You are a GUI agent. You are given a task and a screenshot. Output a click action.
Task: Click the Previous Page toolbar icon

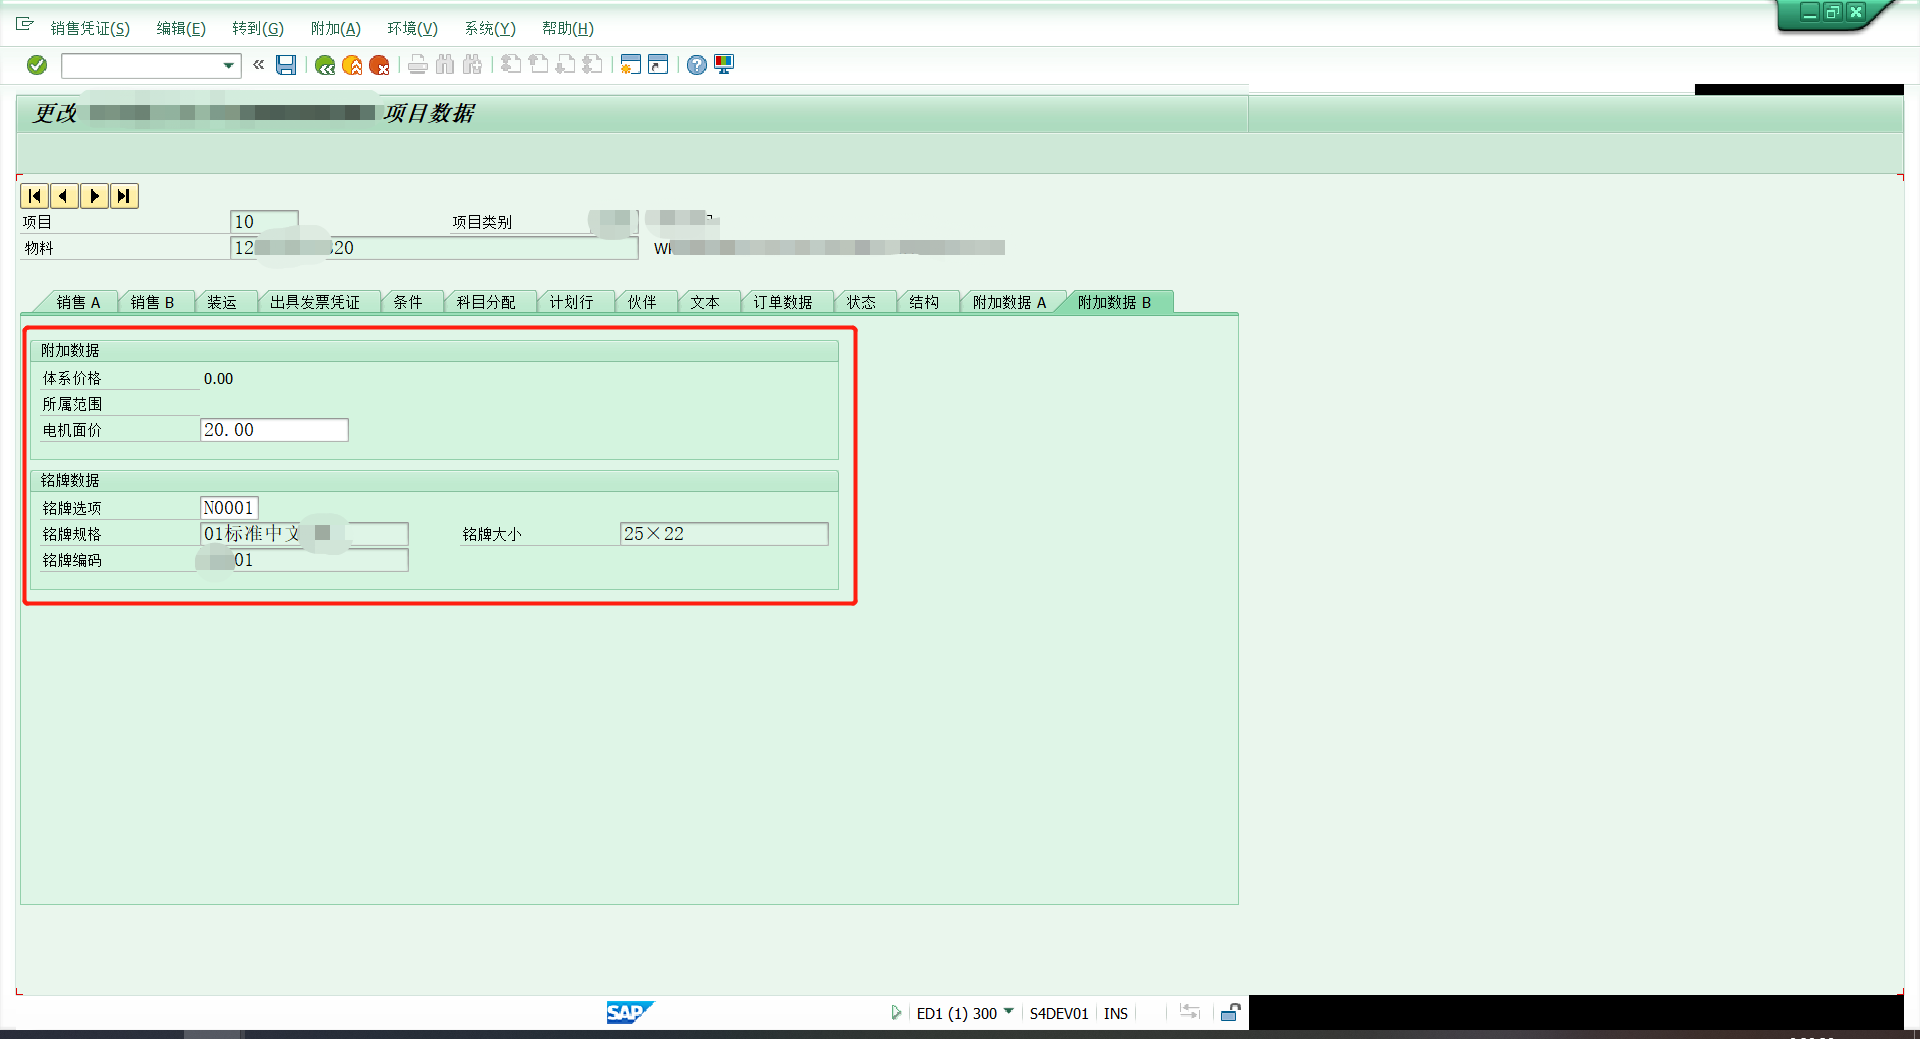pos(538,65)
